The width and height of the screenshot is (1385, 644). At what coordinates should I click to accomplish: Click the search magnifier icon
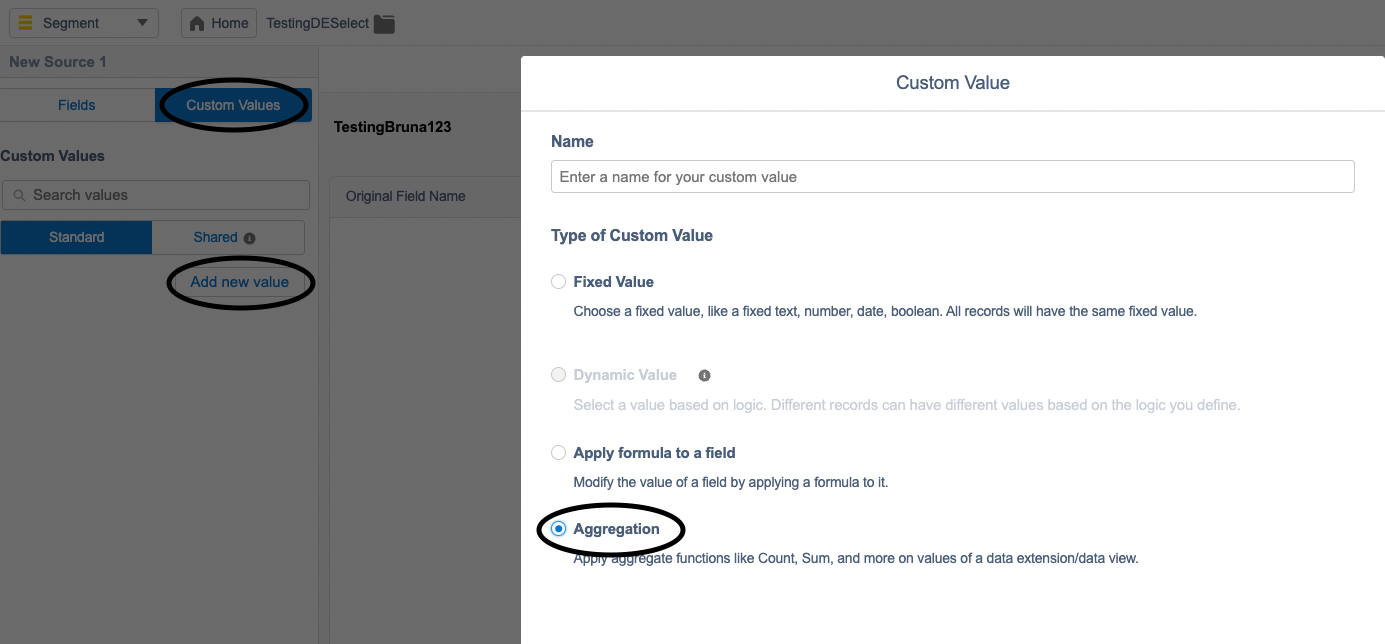coord(19,196)
